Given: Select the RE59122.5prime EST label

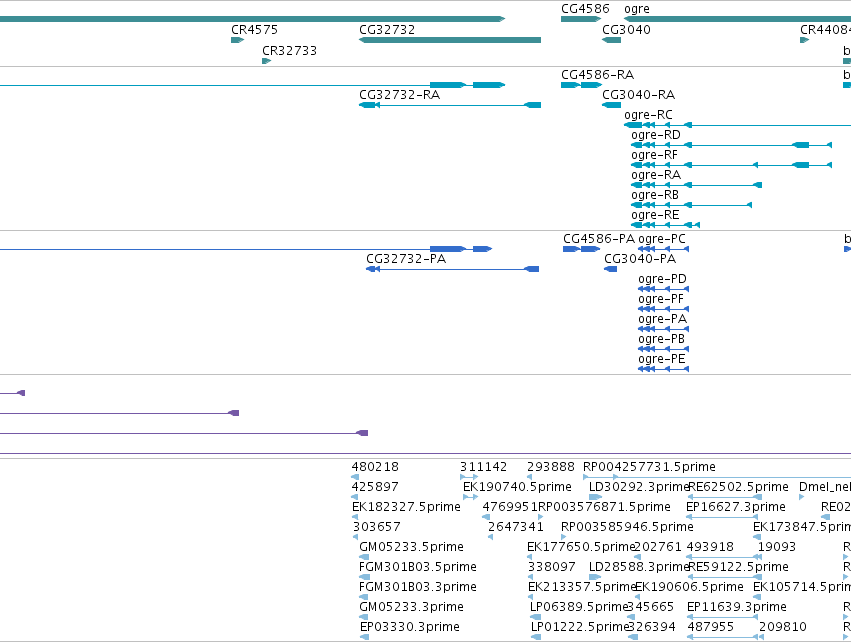Looking at the screenshot, I should coord(738,567).
